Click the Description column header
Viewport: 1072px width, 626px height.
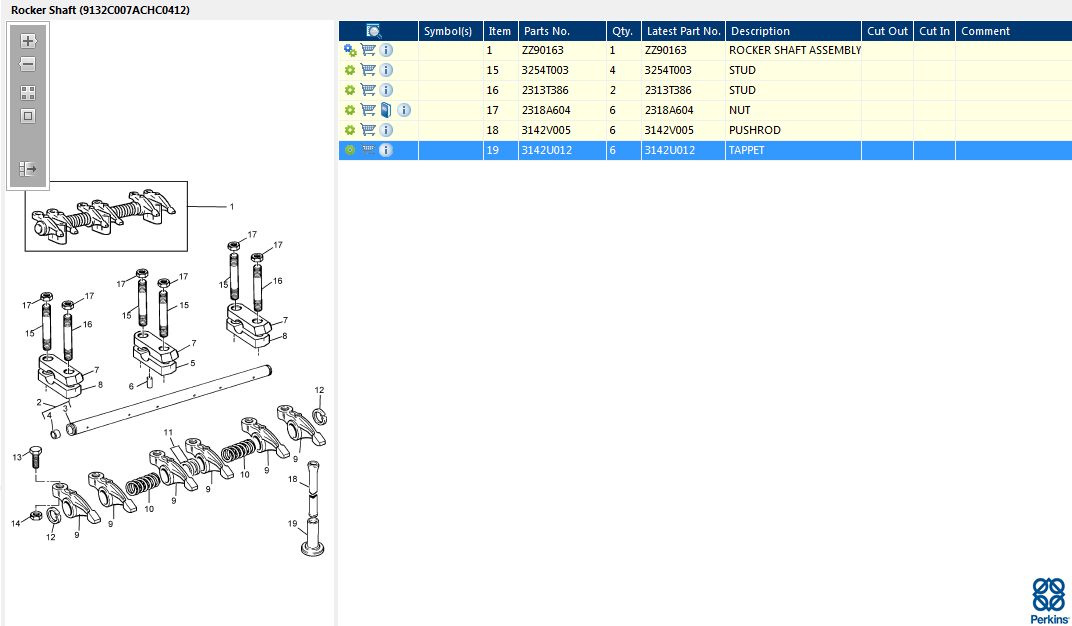[760, 31]
